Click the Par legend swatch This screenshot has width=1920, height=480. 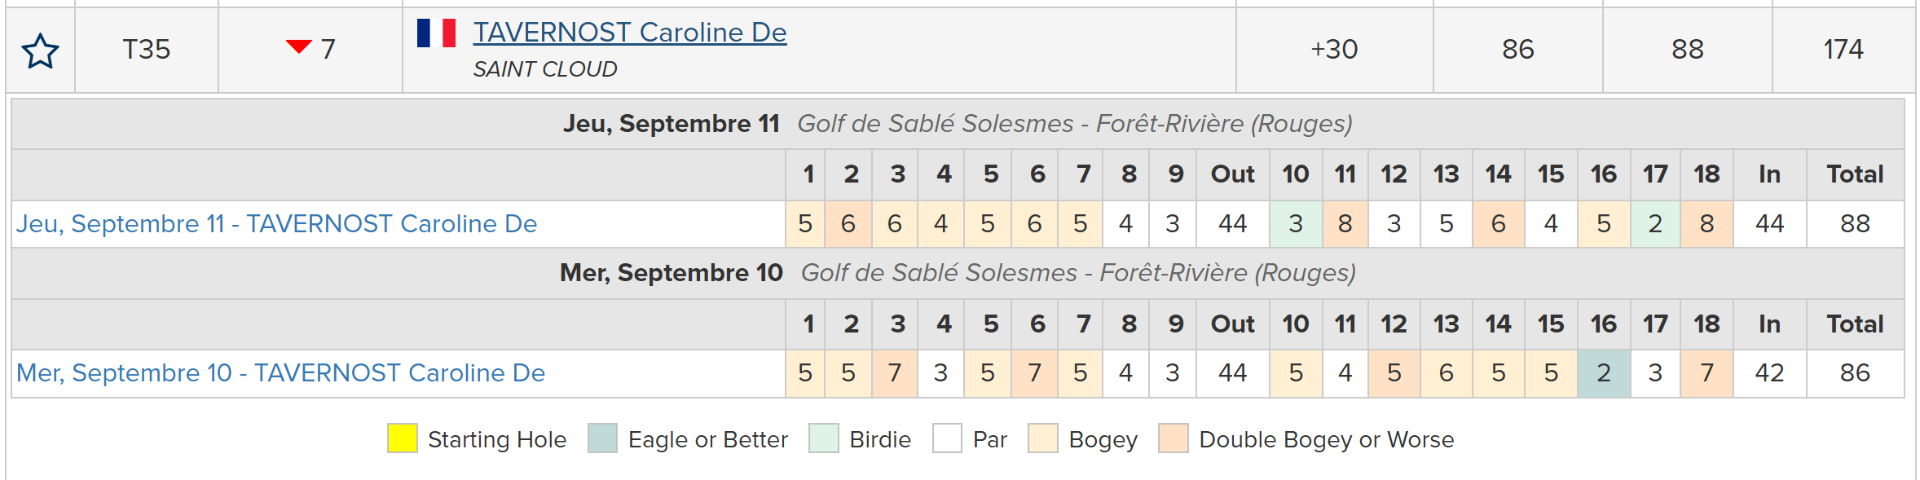click(947, 438)
